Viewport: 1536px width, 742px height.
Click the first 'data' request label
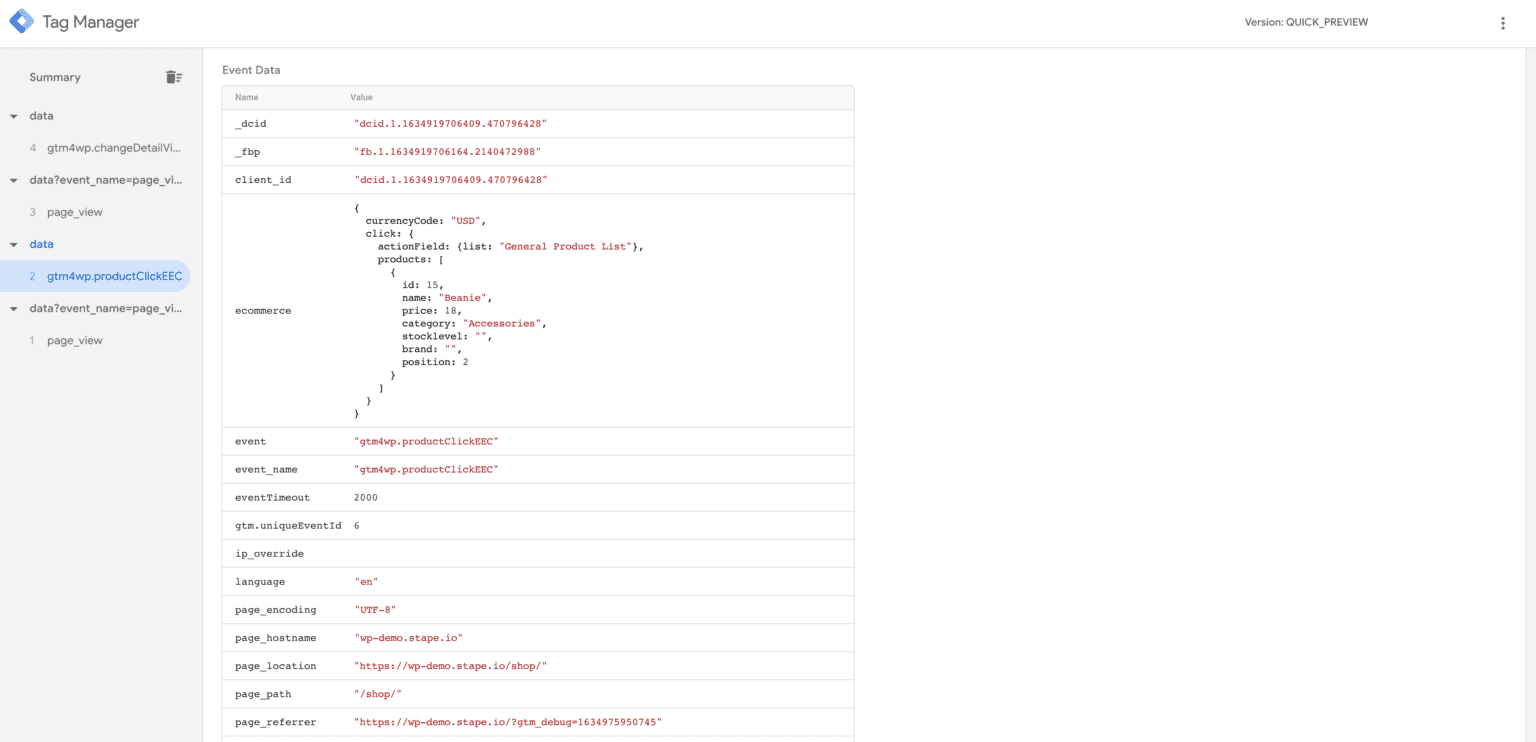point(42,116)
